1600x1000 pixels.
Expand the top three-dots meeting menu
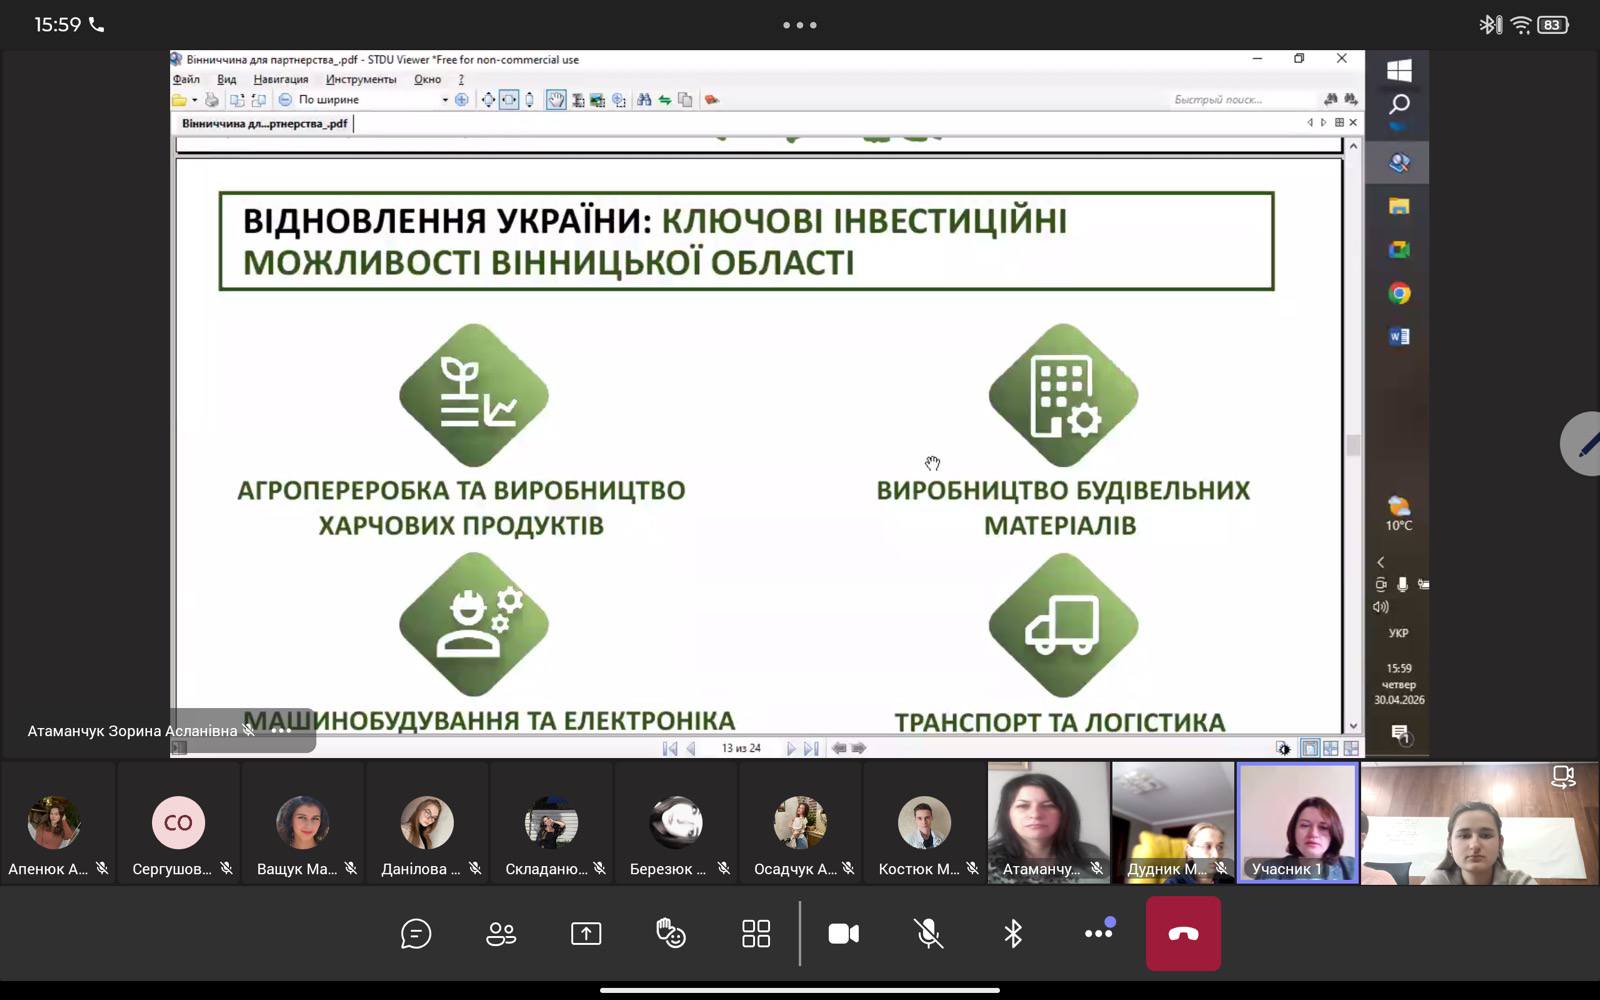[x=800, y=25]
